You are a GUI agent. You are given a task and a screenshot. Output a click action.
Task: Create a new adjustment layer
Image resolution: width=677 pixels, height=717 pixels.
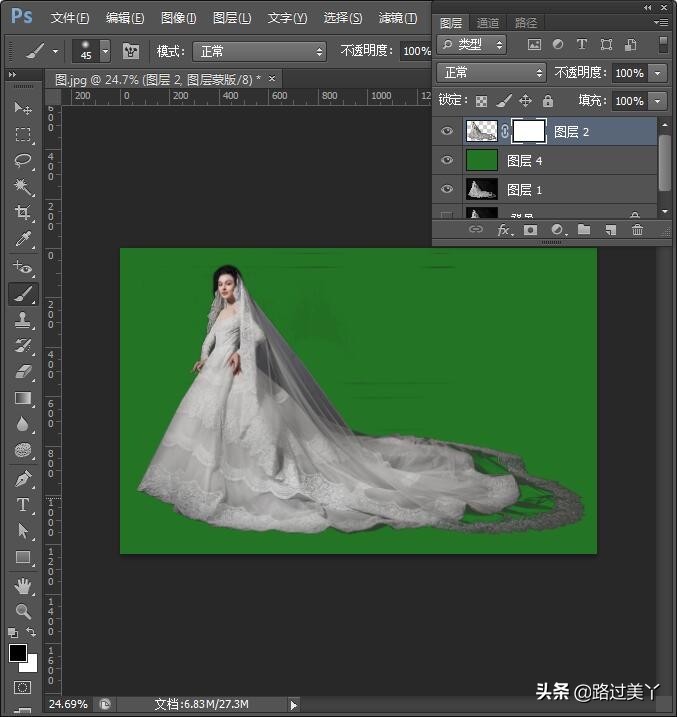558,230
